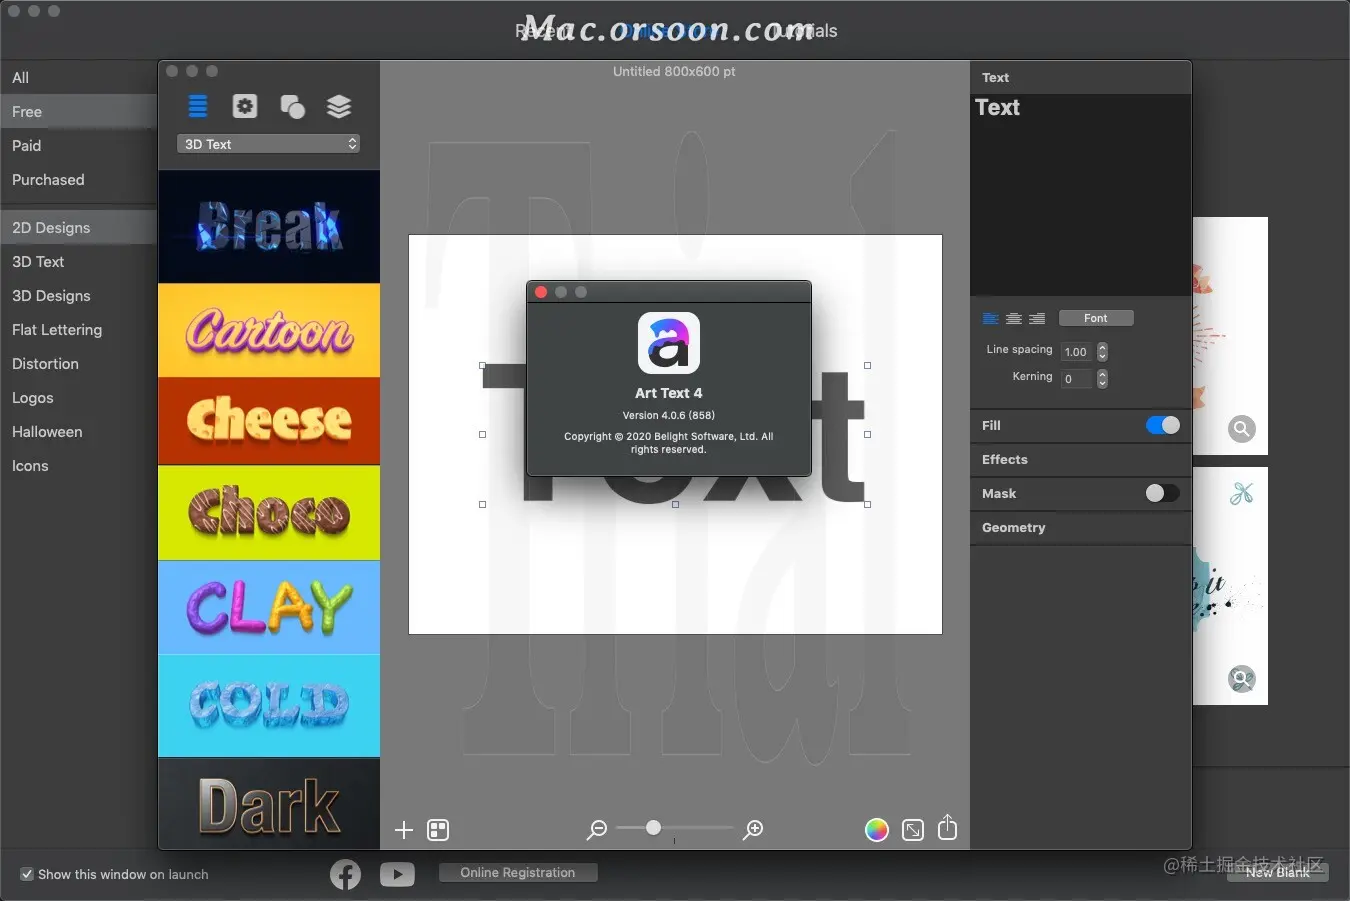Select Halloween in sidebar
The image size is (1350, 901).
tap(78, 432)
